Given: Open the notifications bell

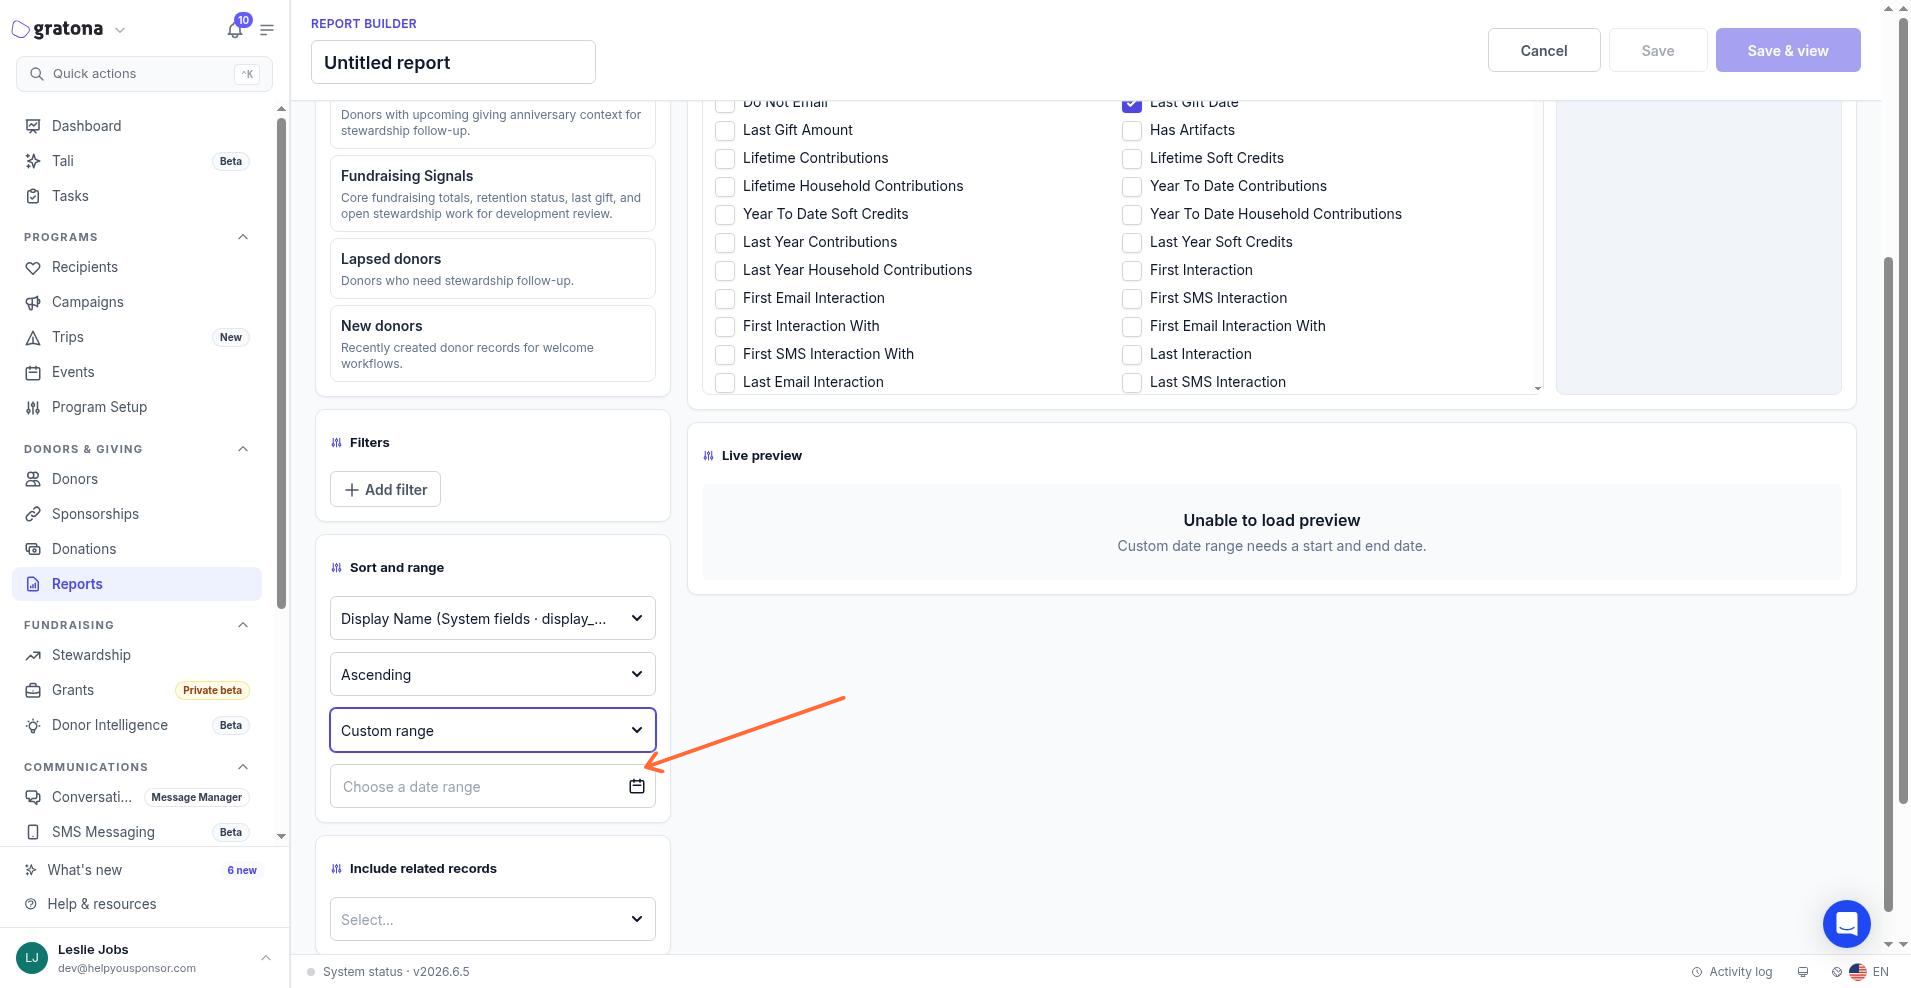Looking at the screenshot, I should pyautogui.click(x=235, y=29).
